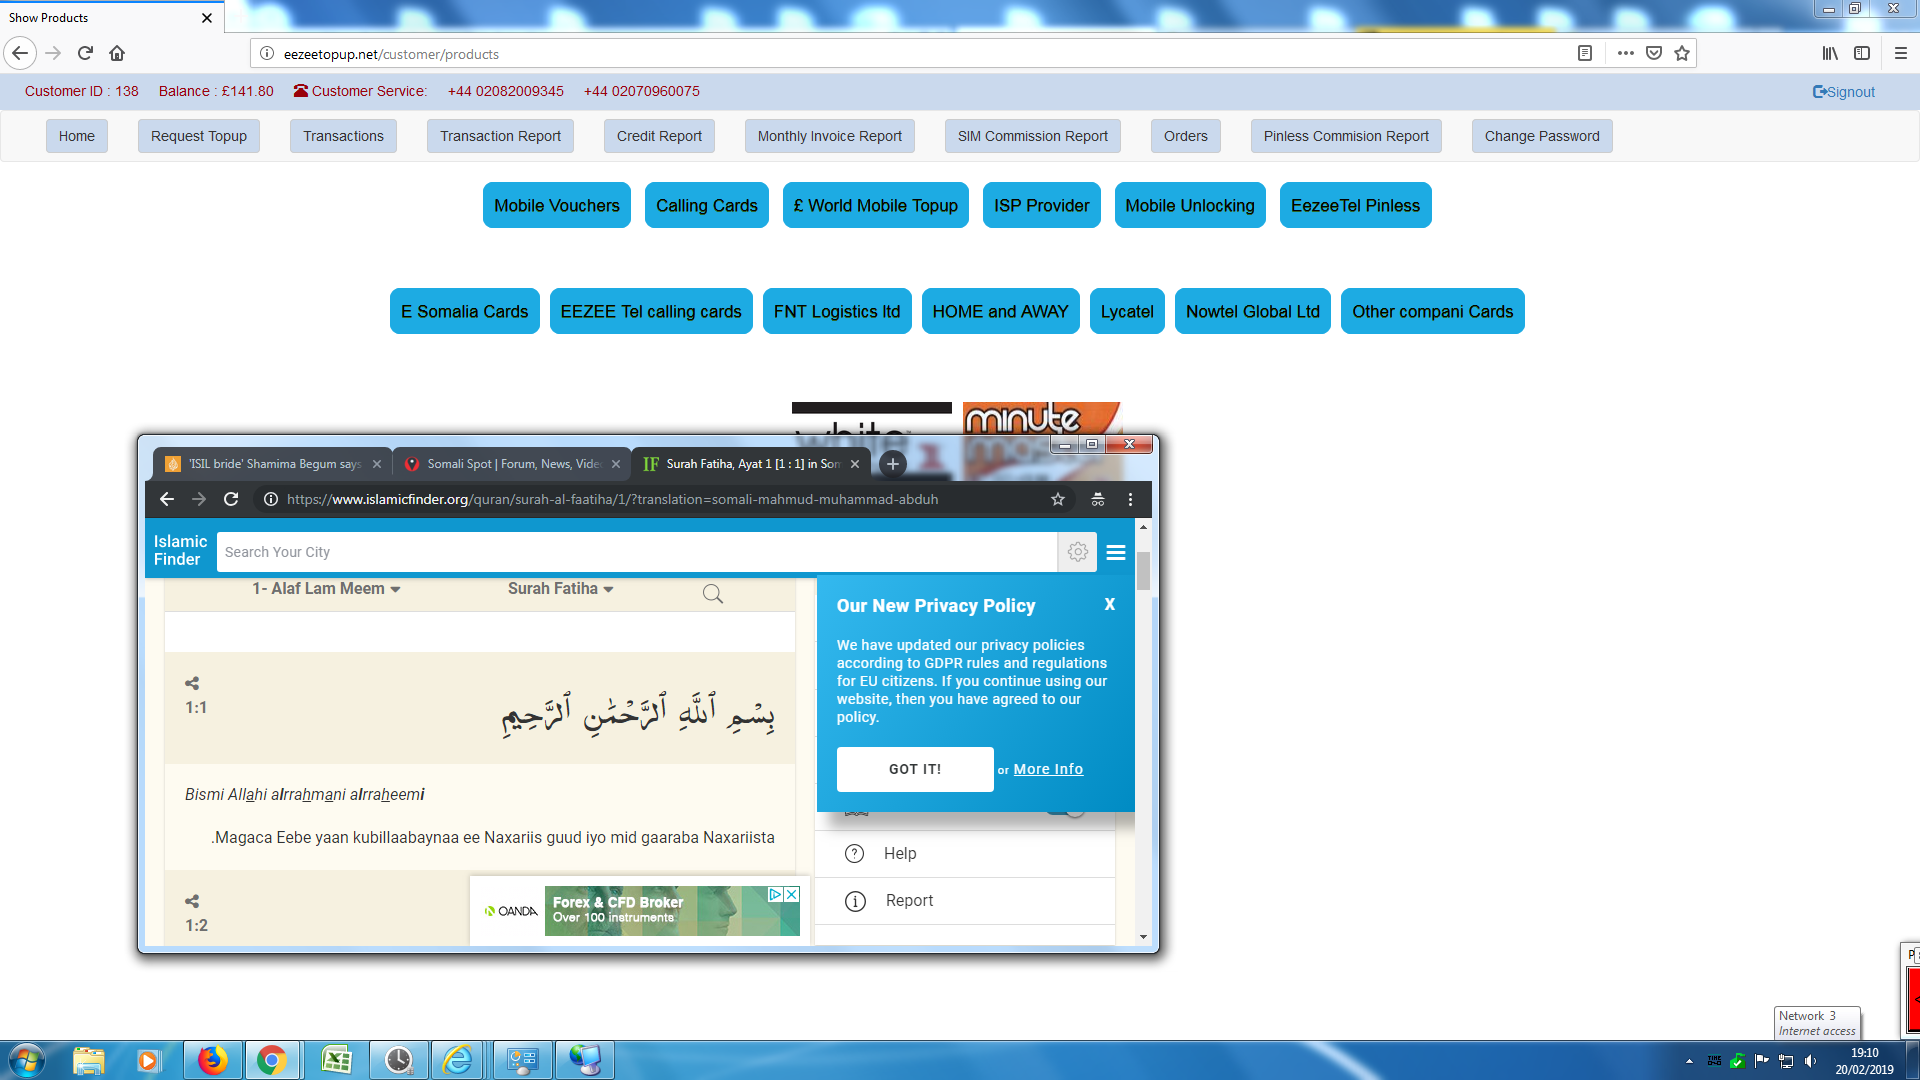1920x1080 pixels.
Task: Click Search Your City input field
Action: 637,552
